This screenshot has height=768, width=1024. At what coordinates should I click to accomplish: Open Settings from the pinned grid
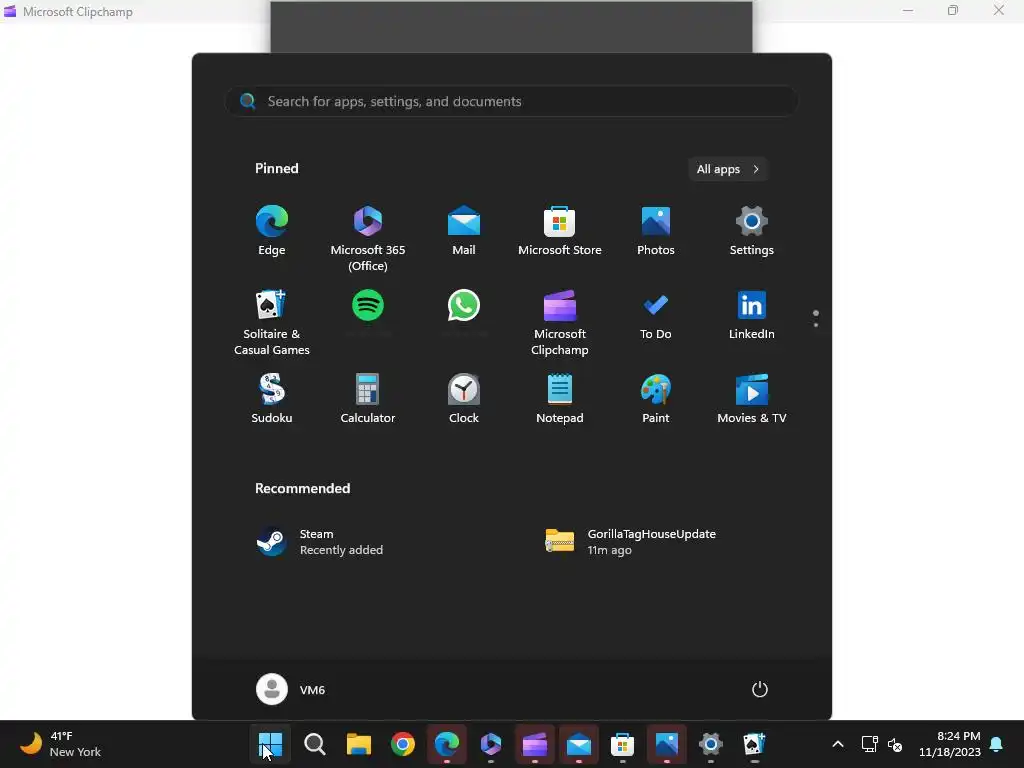752,231
